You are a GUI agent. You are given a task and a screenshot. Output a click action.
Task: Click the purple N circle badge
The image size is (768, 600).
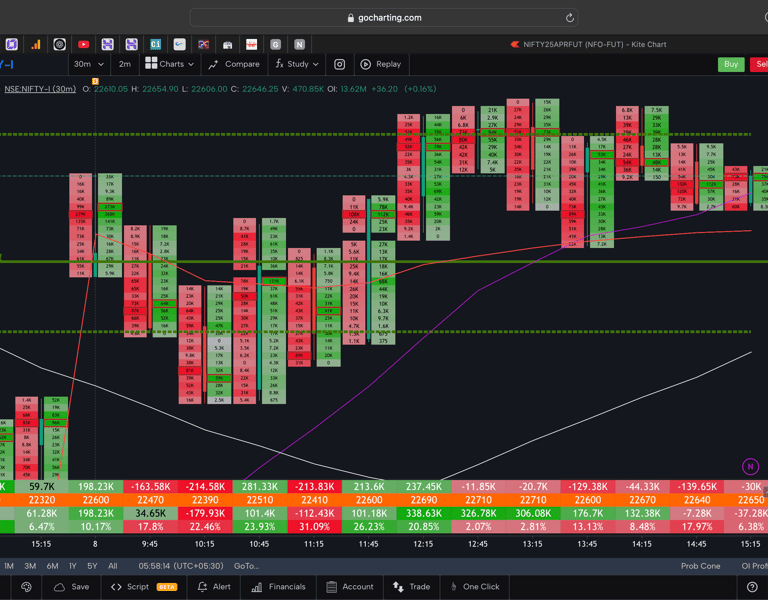[750, 466]
